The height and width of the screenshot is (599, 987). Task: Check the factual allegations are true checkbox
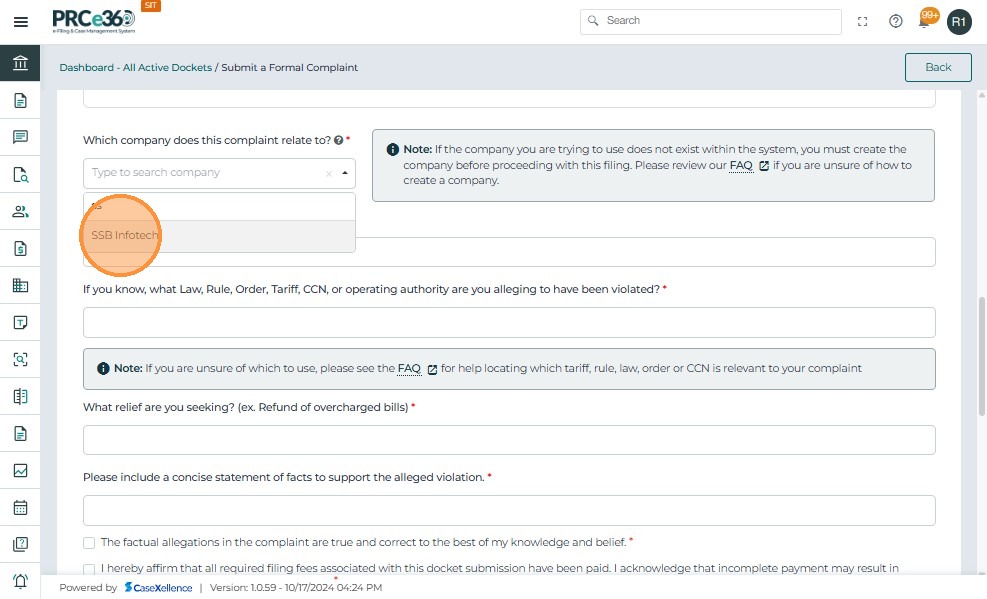(x=89, y=543)
